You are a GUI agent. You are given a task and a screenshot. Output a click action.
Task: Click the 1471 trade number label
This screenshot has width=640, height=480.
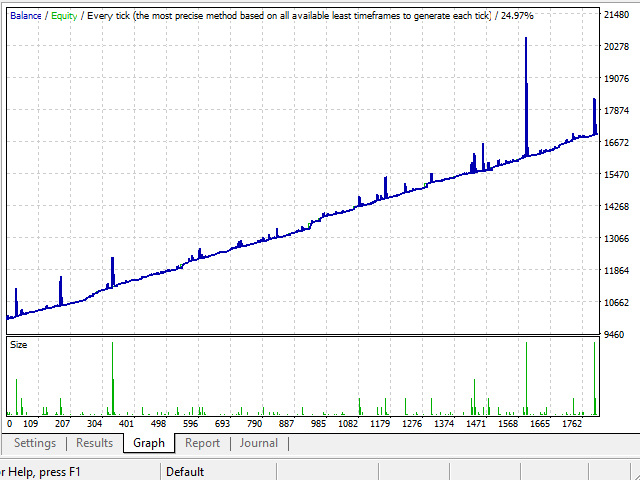(x=476, y=424)
